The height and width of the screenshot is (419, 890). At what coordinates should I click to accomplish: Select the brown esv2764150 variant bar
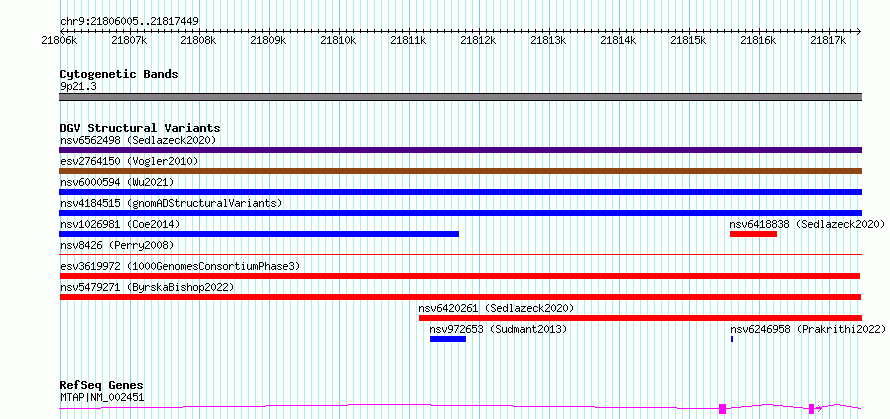point(460,171)
